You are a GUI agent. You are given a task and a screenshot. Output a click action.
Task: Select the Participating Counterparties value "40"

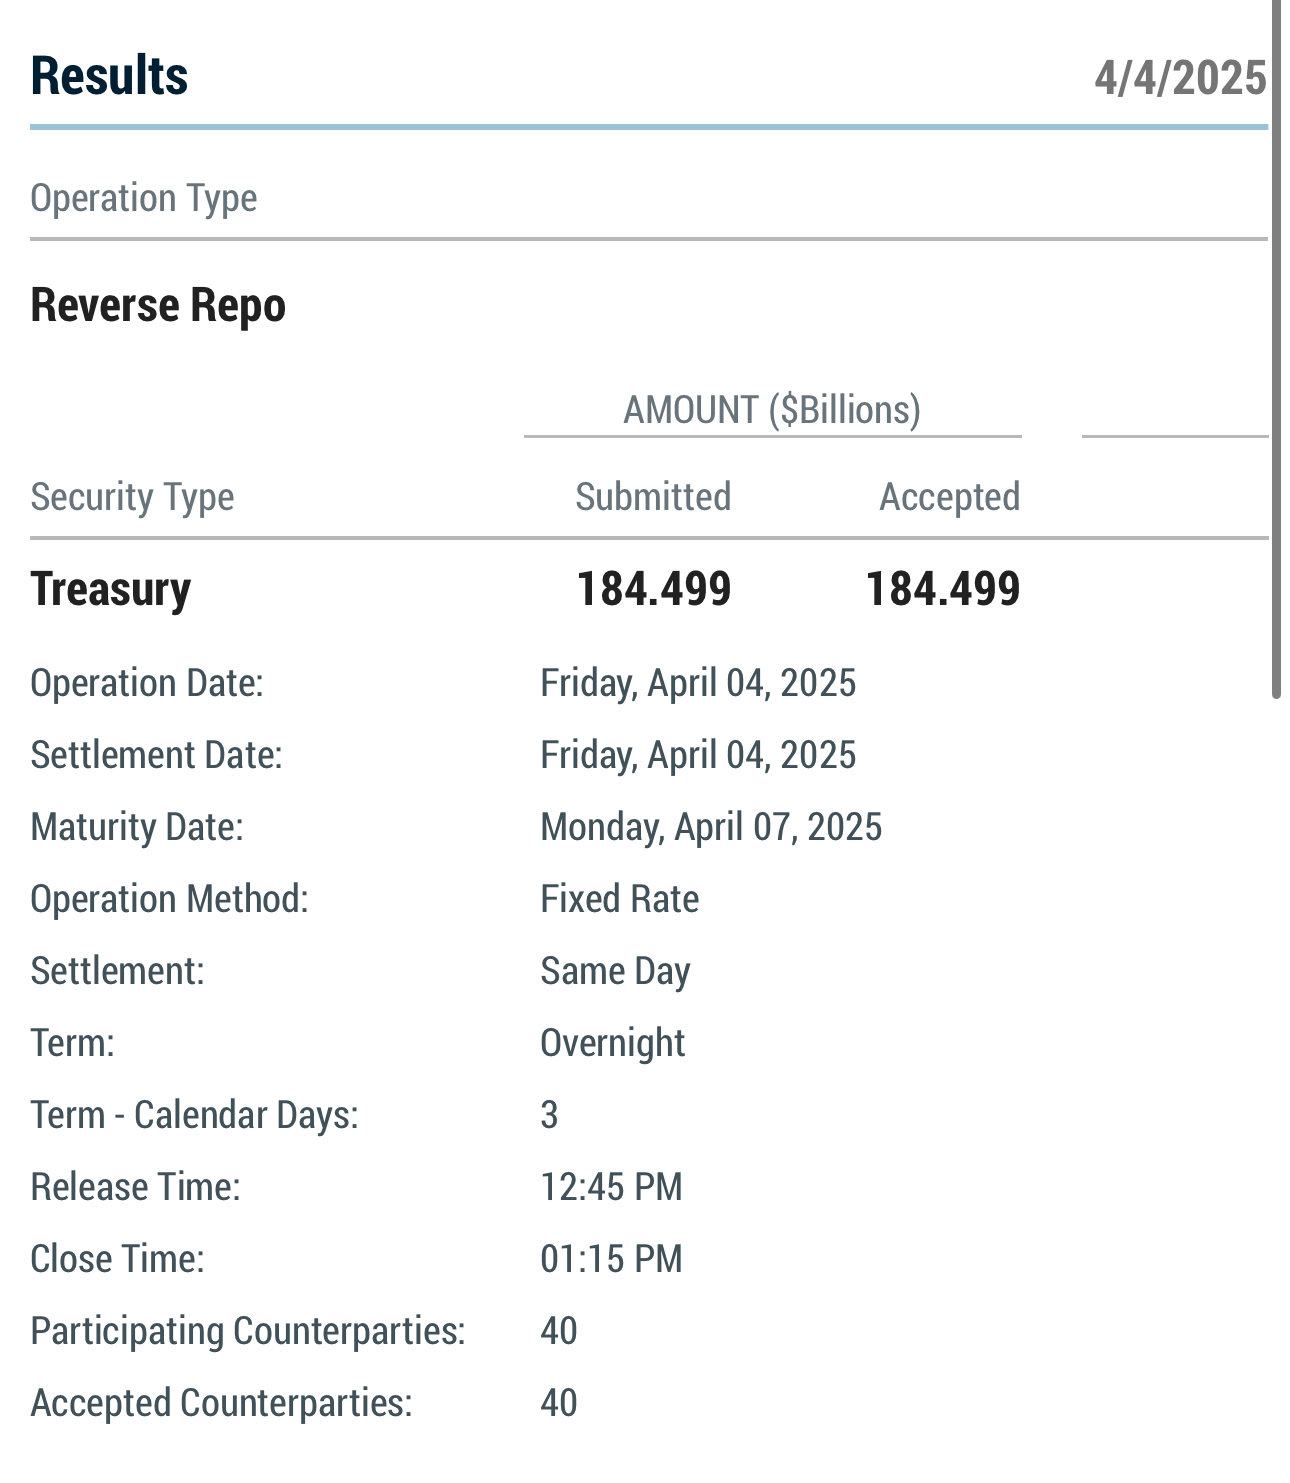(x=559, y=1331)
